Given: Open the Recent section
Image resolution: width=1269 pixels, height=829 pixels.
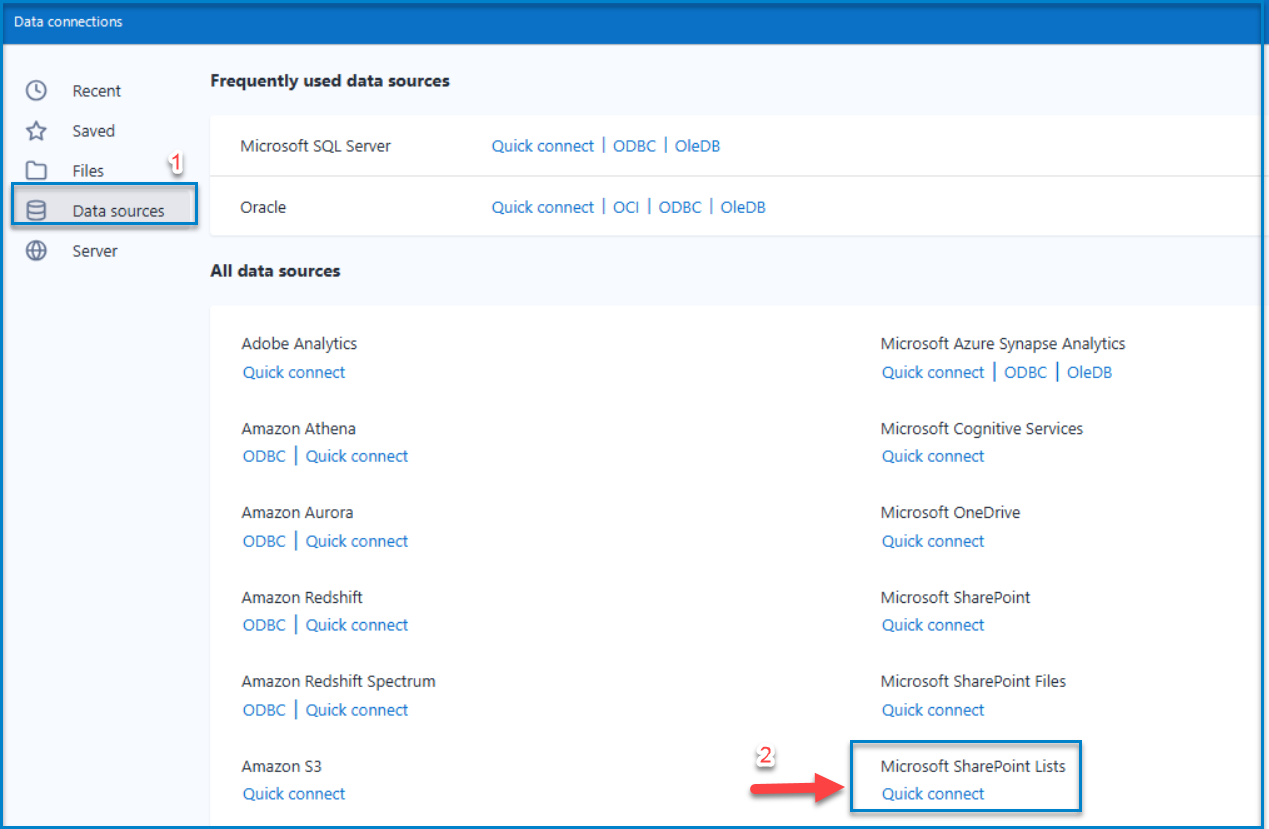Looking at the screenshot, I should pos(97,91).
